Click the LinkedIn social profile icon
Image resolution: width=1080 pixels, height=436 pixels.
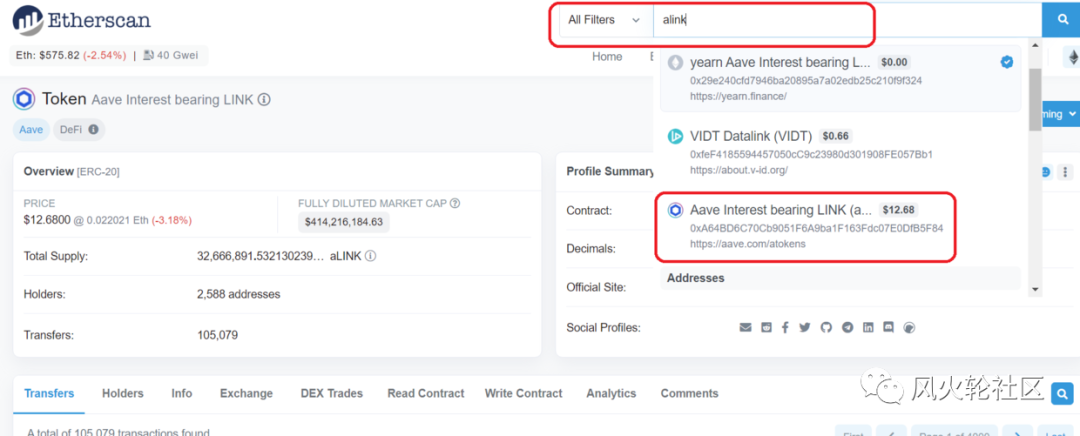pyautogui.click(x=869, y=327)
